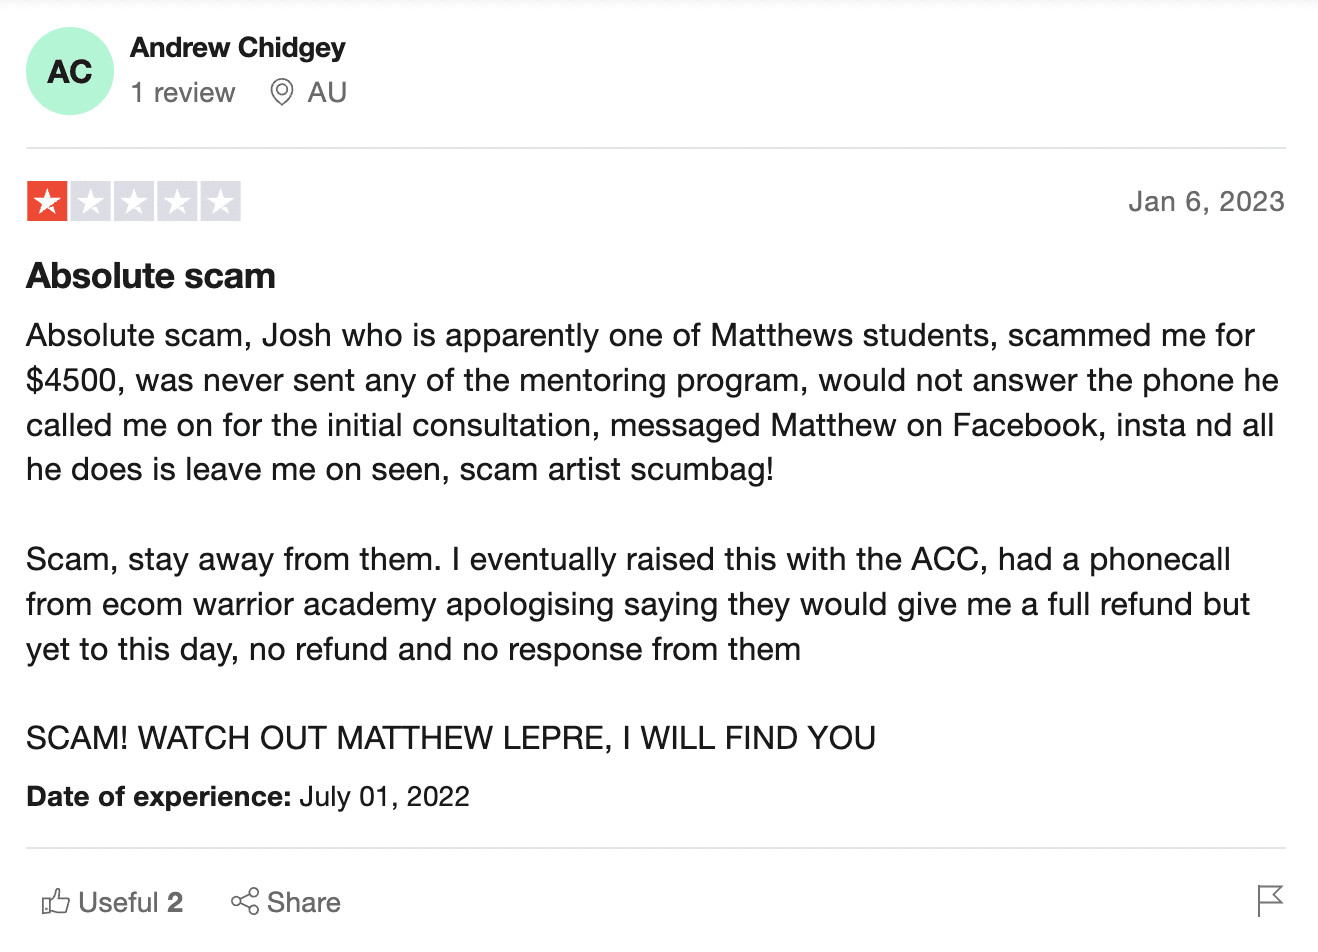Viewport: 1318px width, 952px height.
Task: Click the thumbs-up Useful icon
Action: pyautogui.click(x=56, y=902)
